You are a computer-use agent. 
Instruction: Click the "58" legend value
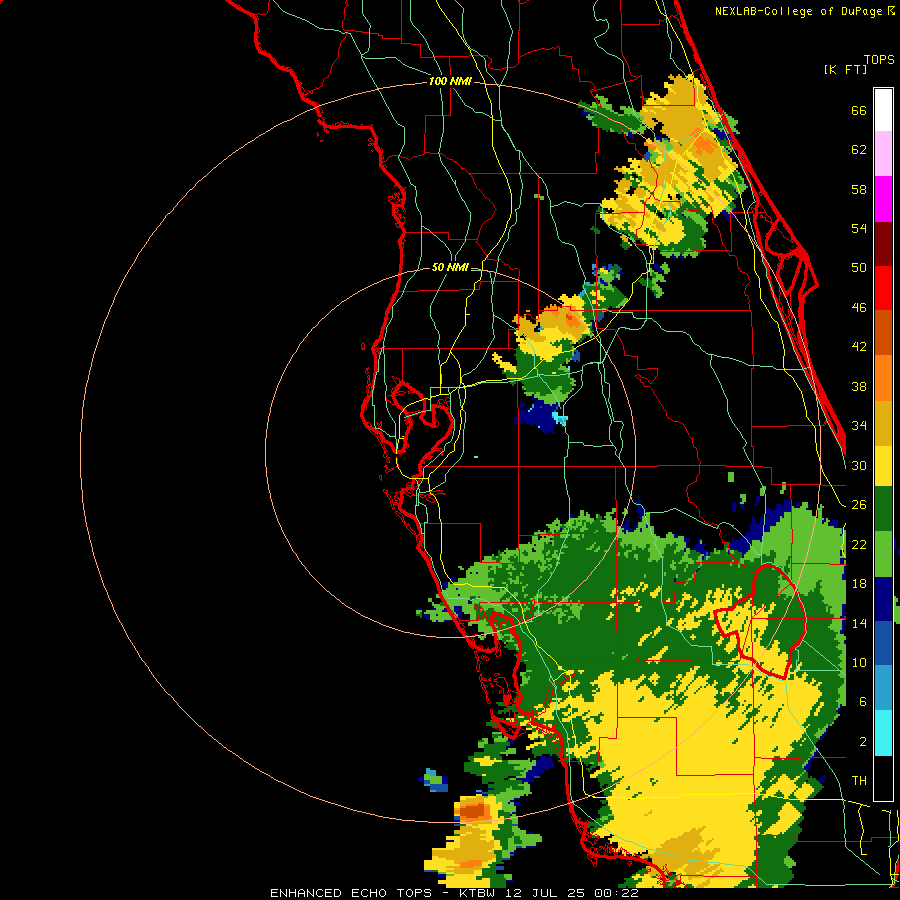(859, 189)
